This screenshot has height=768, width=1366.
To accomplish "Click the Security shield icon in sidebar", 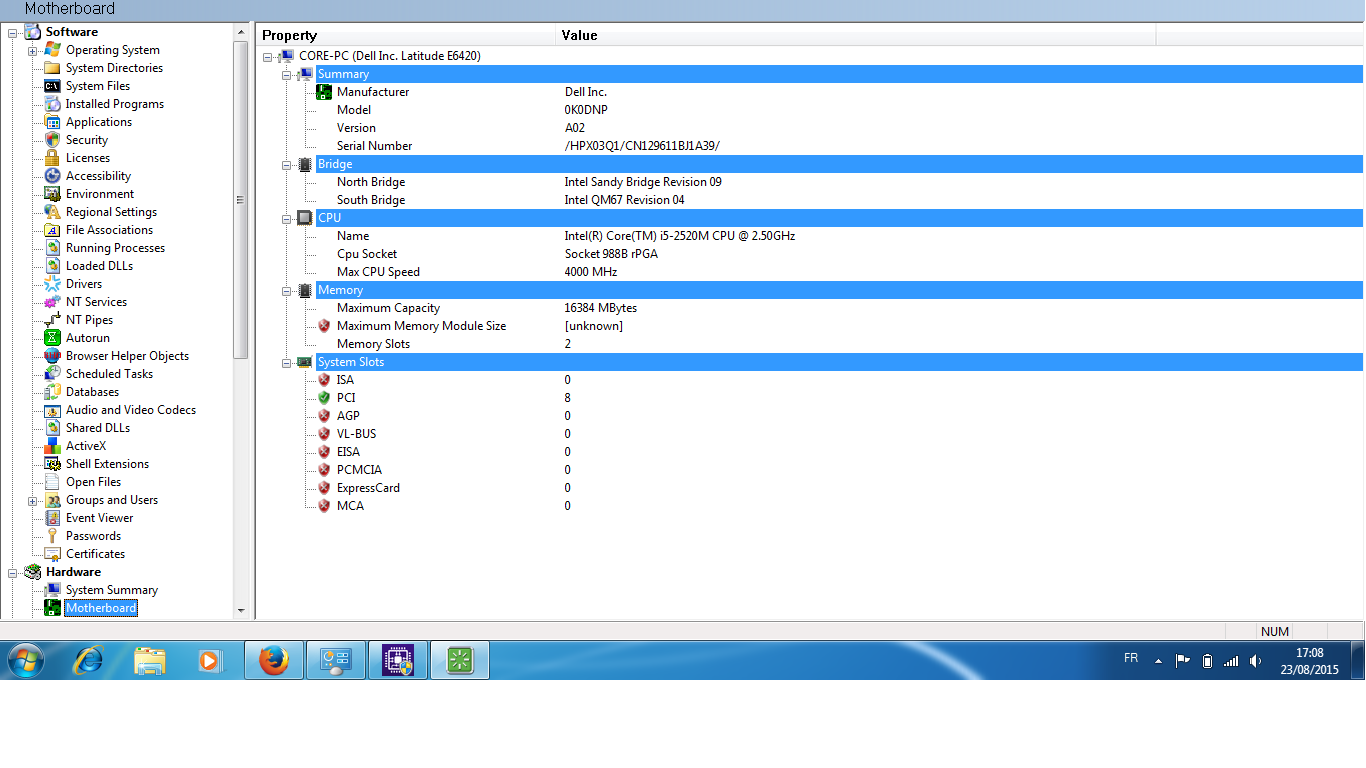I will (x=52, y=140).
